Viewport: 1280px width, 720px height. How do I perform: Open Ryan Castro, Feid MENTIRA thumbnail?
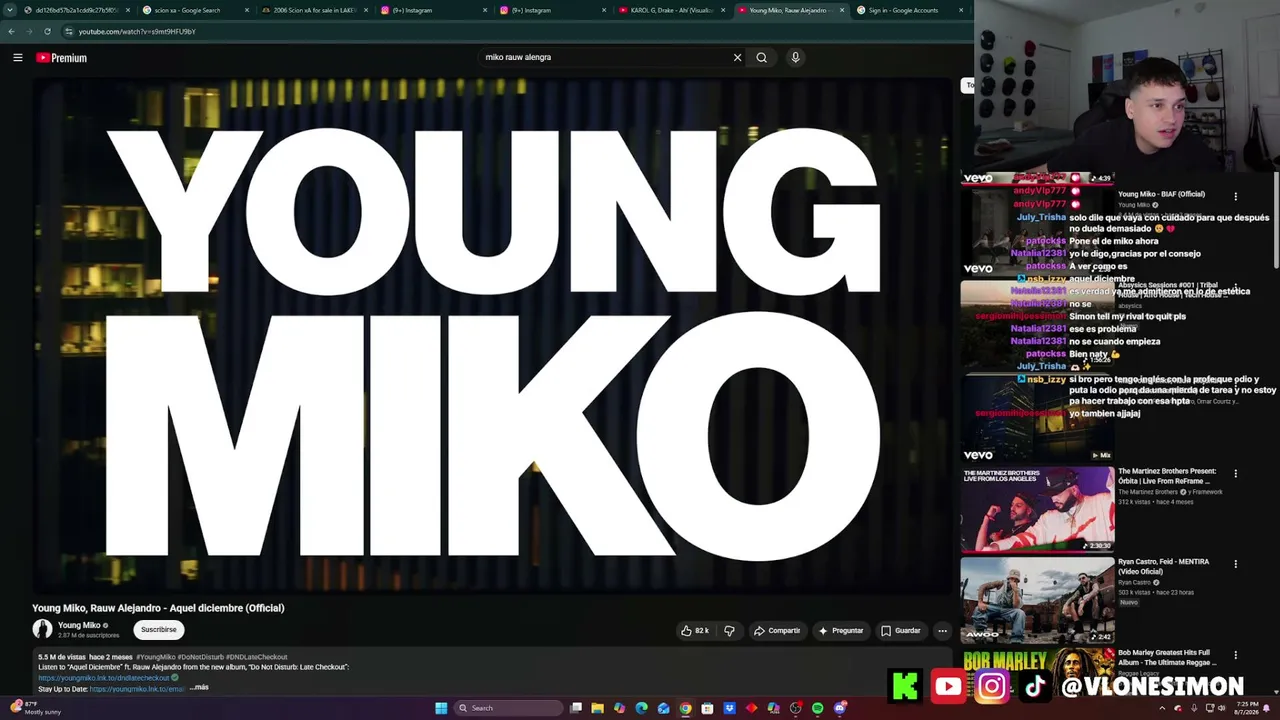(x=1037, y=599)
